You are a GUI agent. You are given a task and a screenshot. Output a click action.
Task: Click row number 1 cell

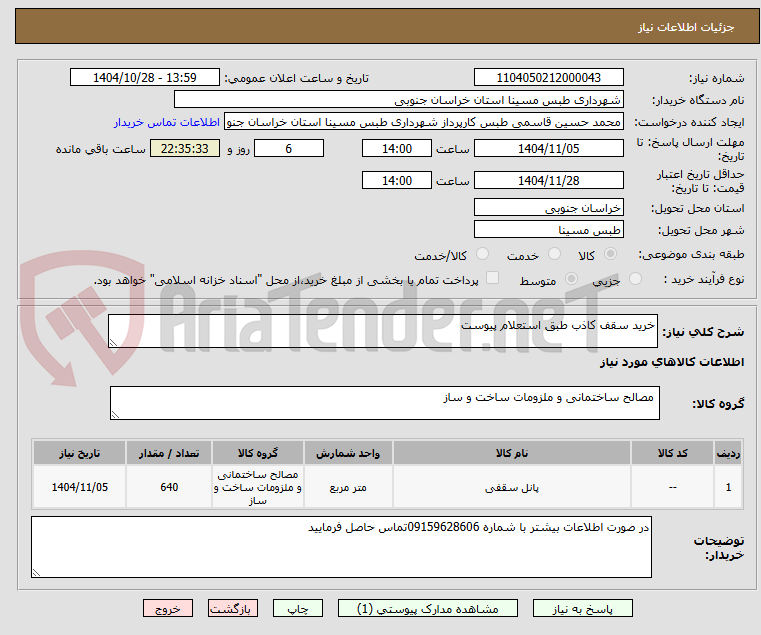(x=728, y=487)
